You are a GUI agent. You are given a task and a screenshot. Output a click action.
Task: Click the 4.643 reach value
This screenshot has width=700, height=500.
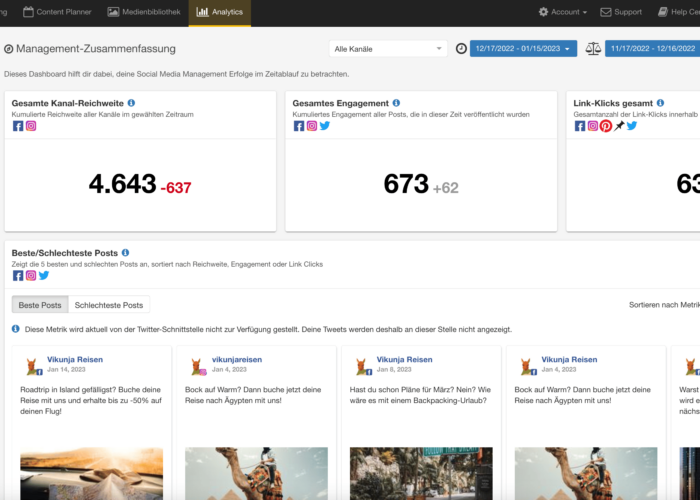coord(122,184)
